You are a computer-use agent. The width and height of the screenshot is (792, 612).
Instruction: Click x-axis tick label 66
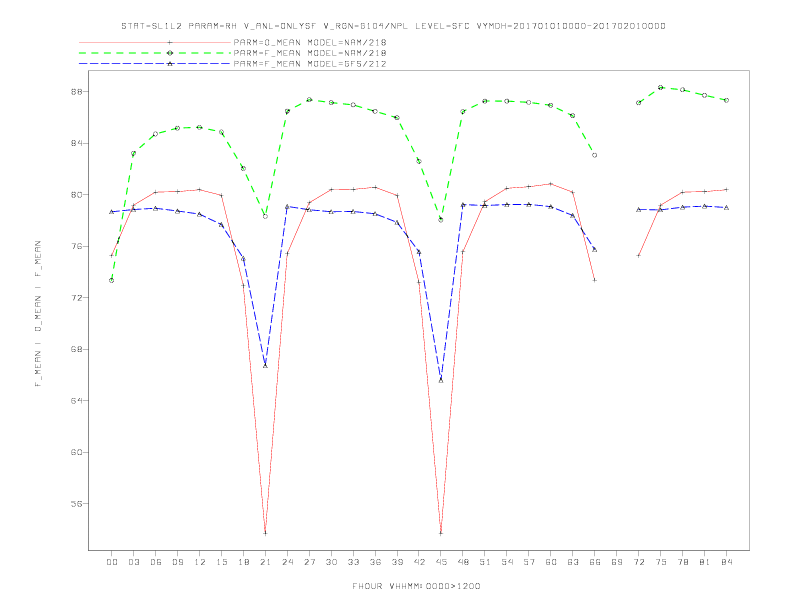click(595, 562)
